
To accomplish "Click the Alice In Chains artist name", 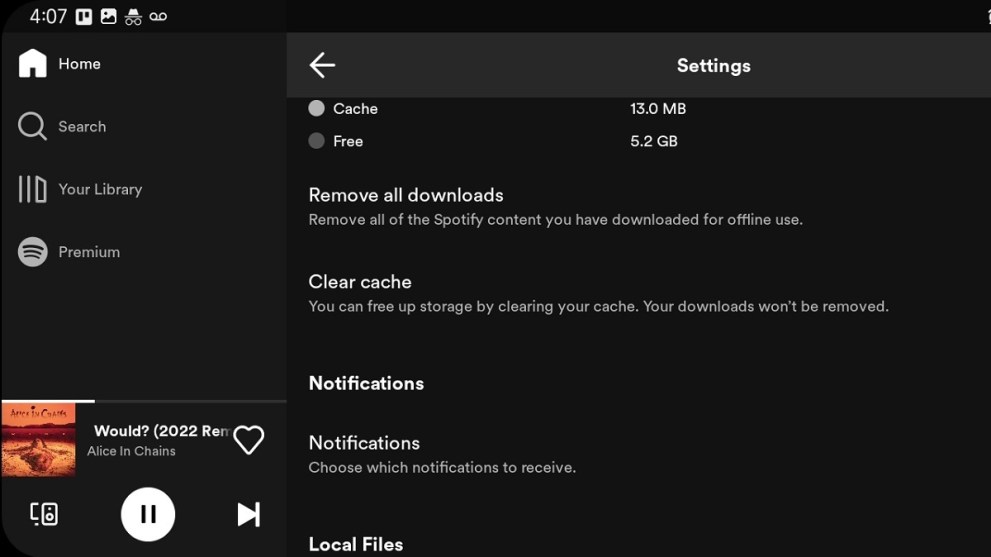I will pos(131,451).
